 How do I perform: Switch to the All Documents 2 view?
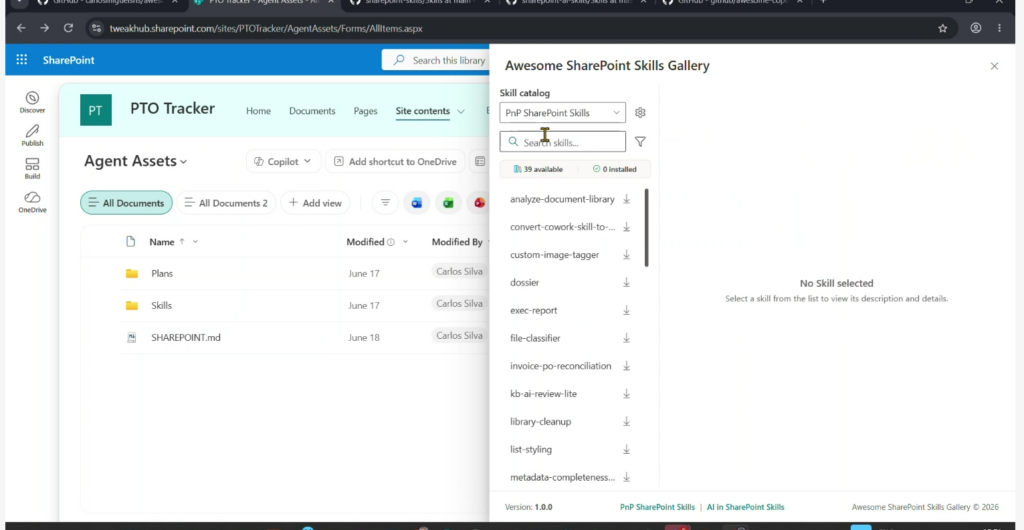tap(226, 203)
